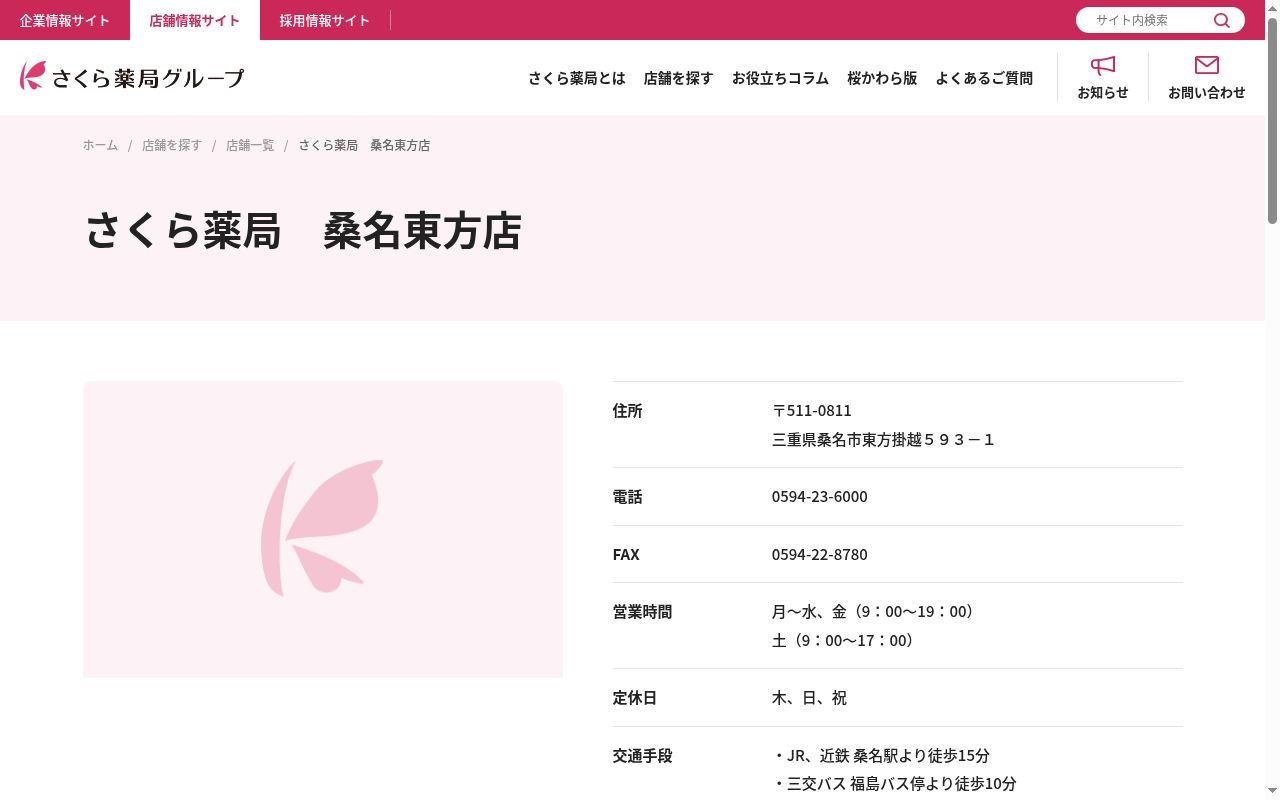Open the お知らせ megaphone icon
Image resolution: width=1280 pixels, height=800 pixels.
[x=1103, y=66]
